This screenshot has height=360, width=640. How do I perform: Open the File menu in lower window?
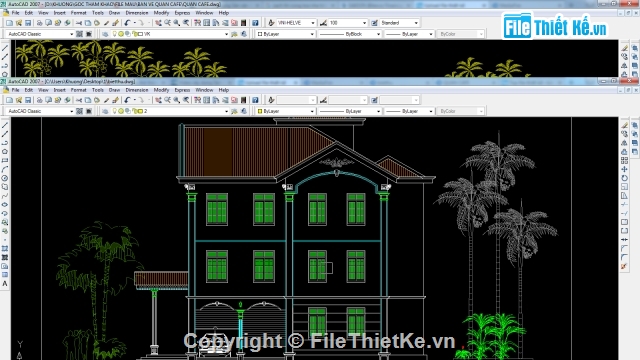click(16, 90)
